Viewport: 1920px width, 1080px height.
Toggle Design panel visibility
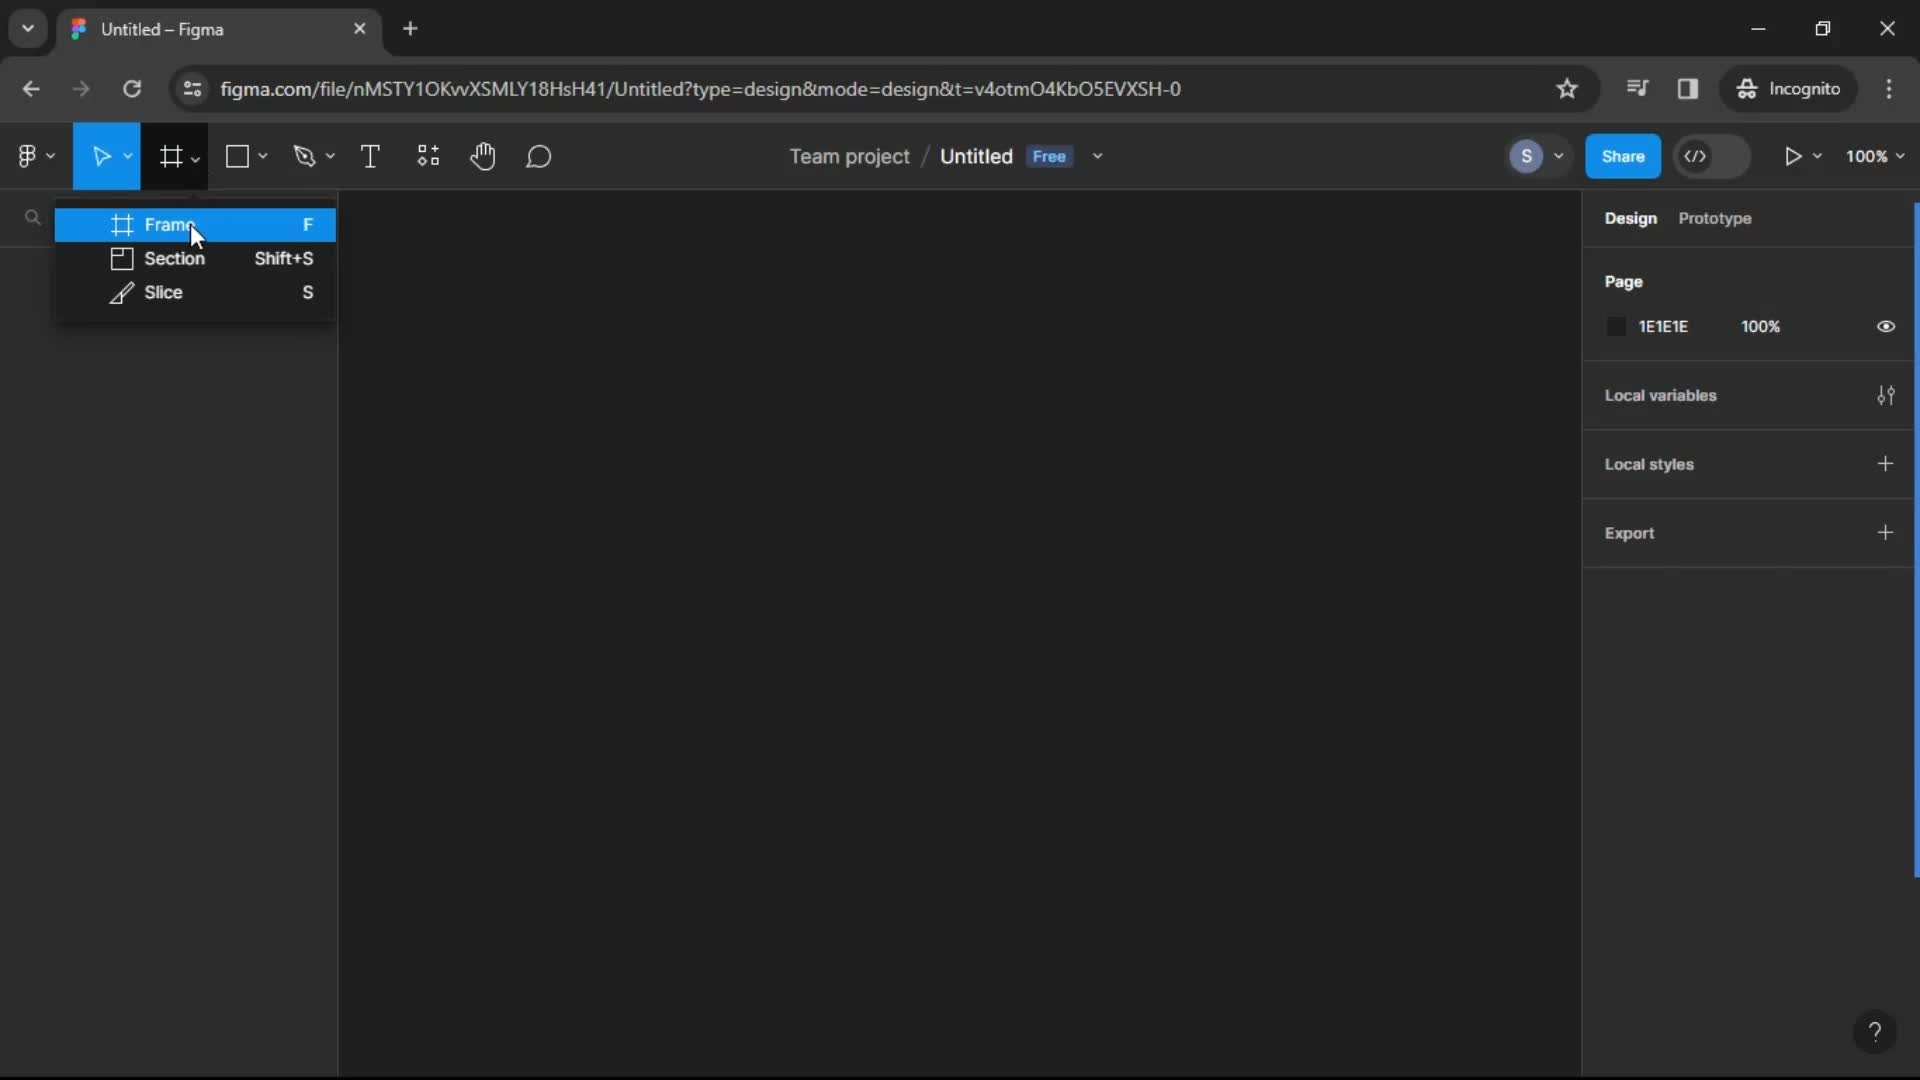click(x=1631, y=218)
